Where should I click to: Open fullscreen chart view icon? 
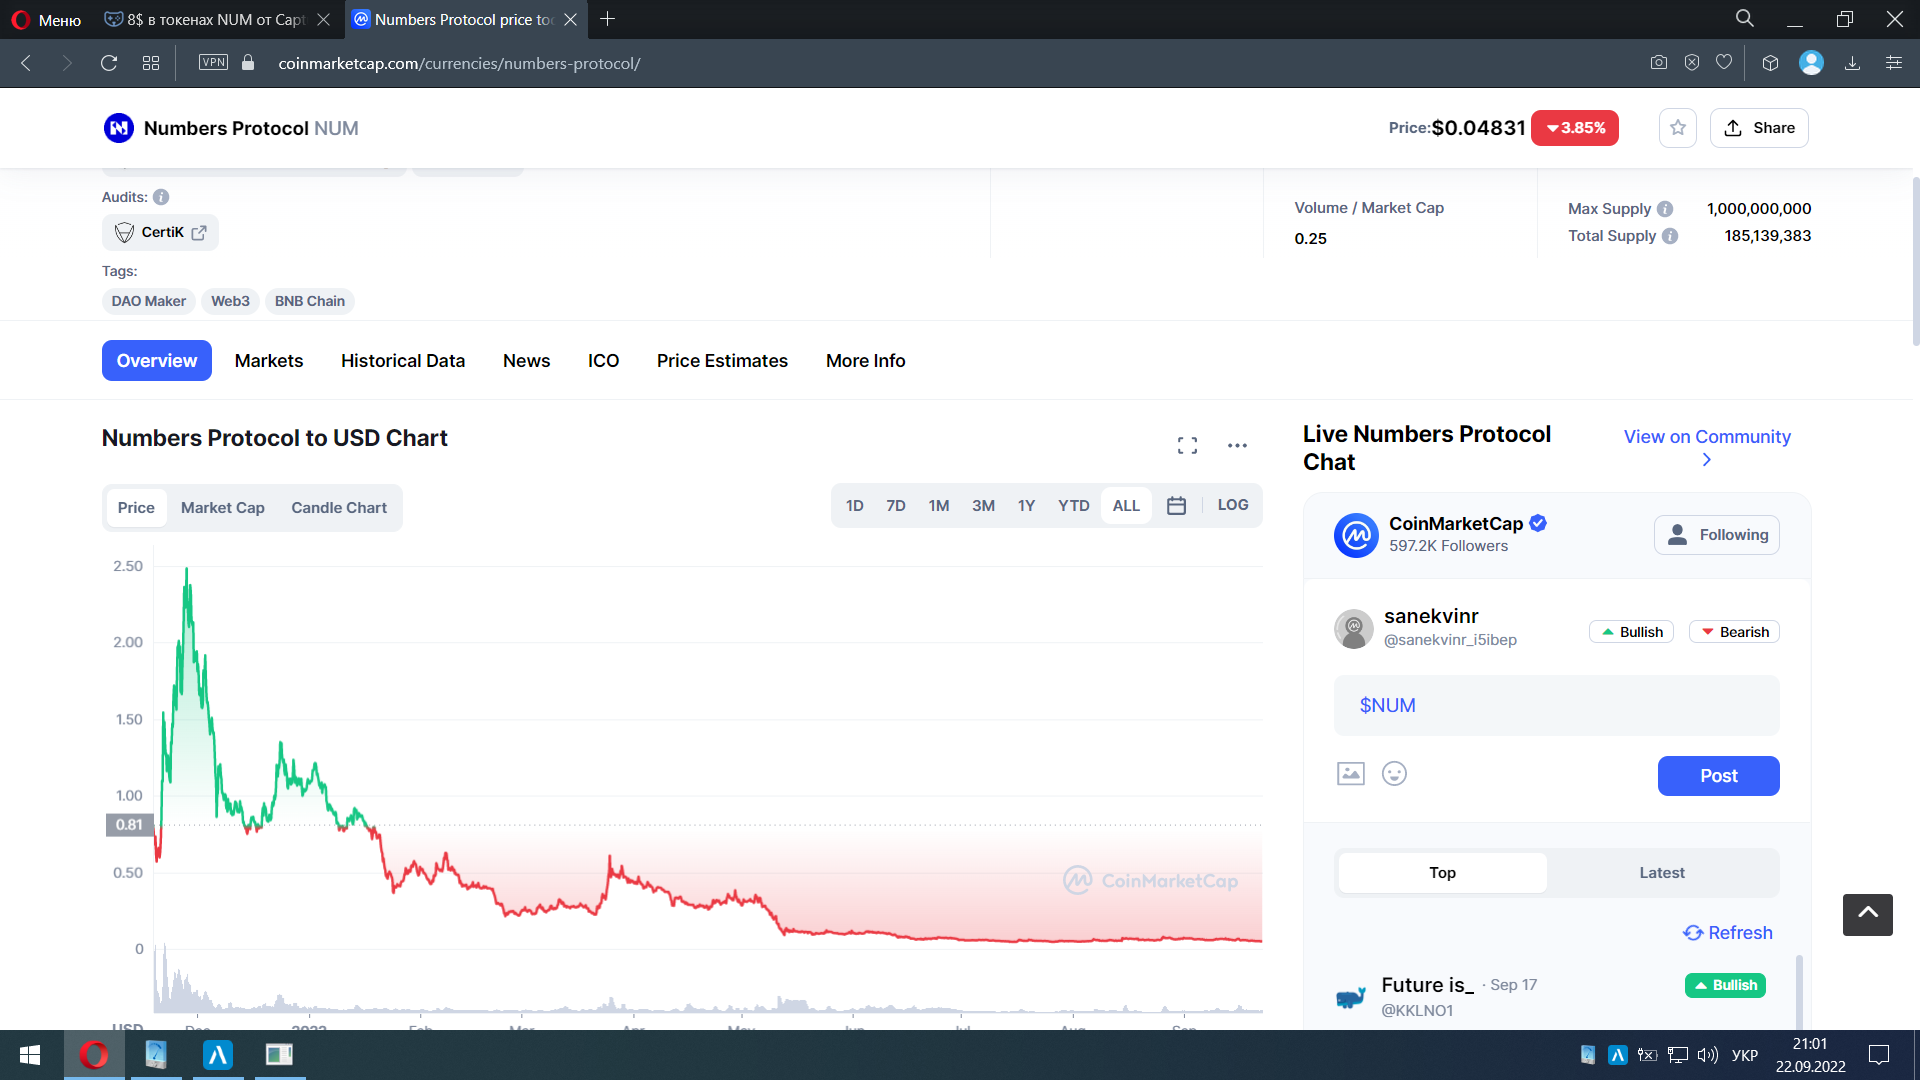click(x=1187, y=446)
